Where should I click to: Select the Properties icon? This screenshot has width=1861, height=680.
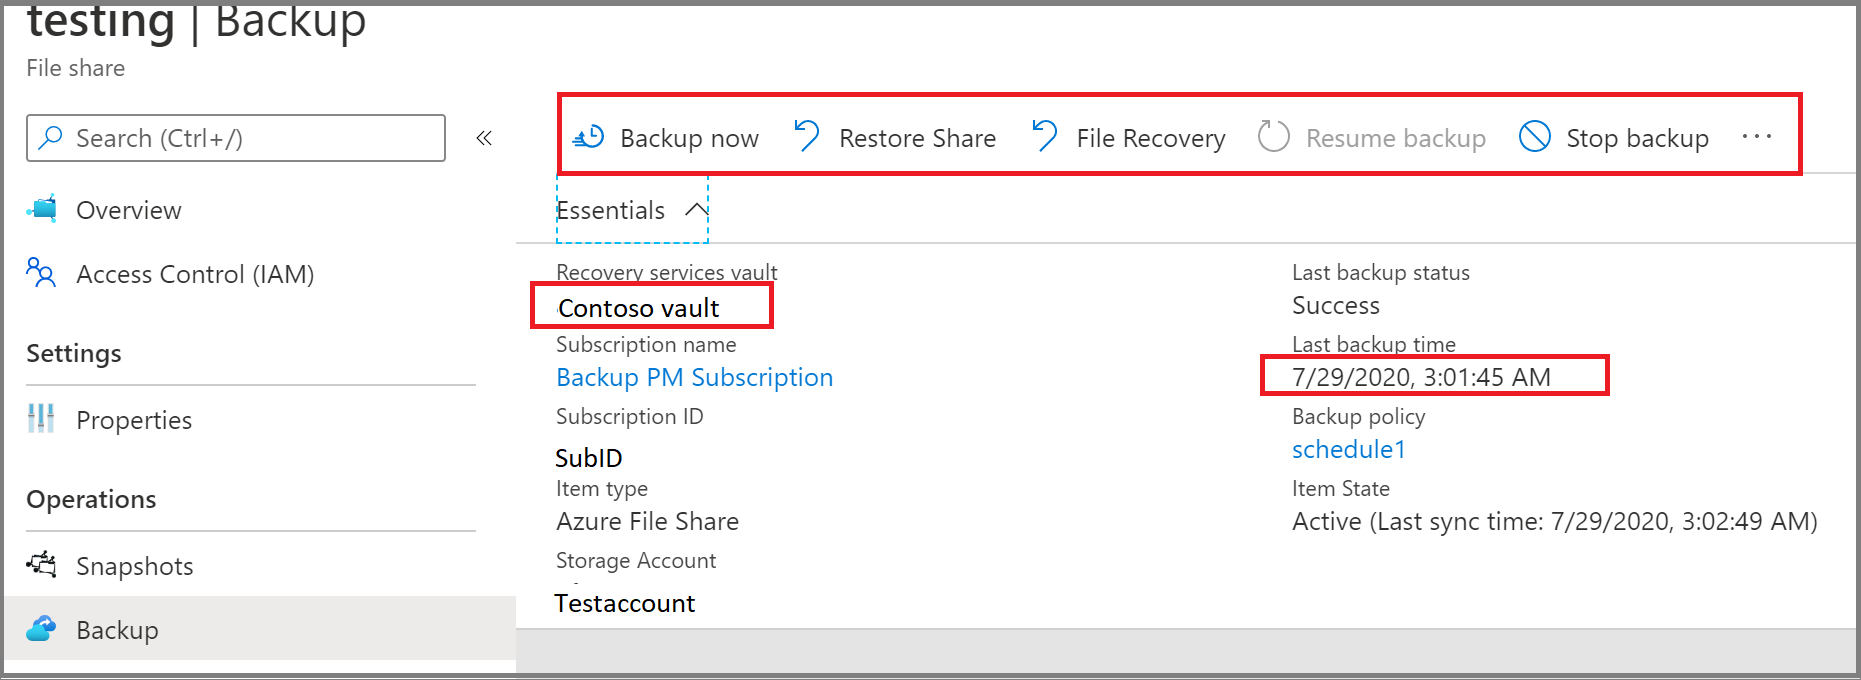tap(41, 420)
